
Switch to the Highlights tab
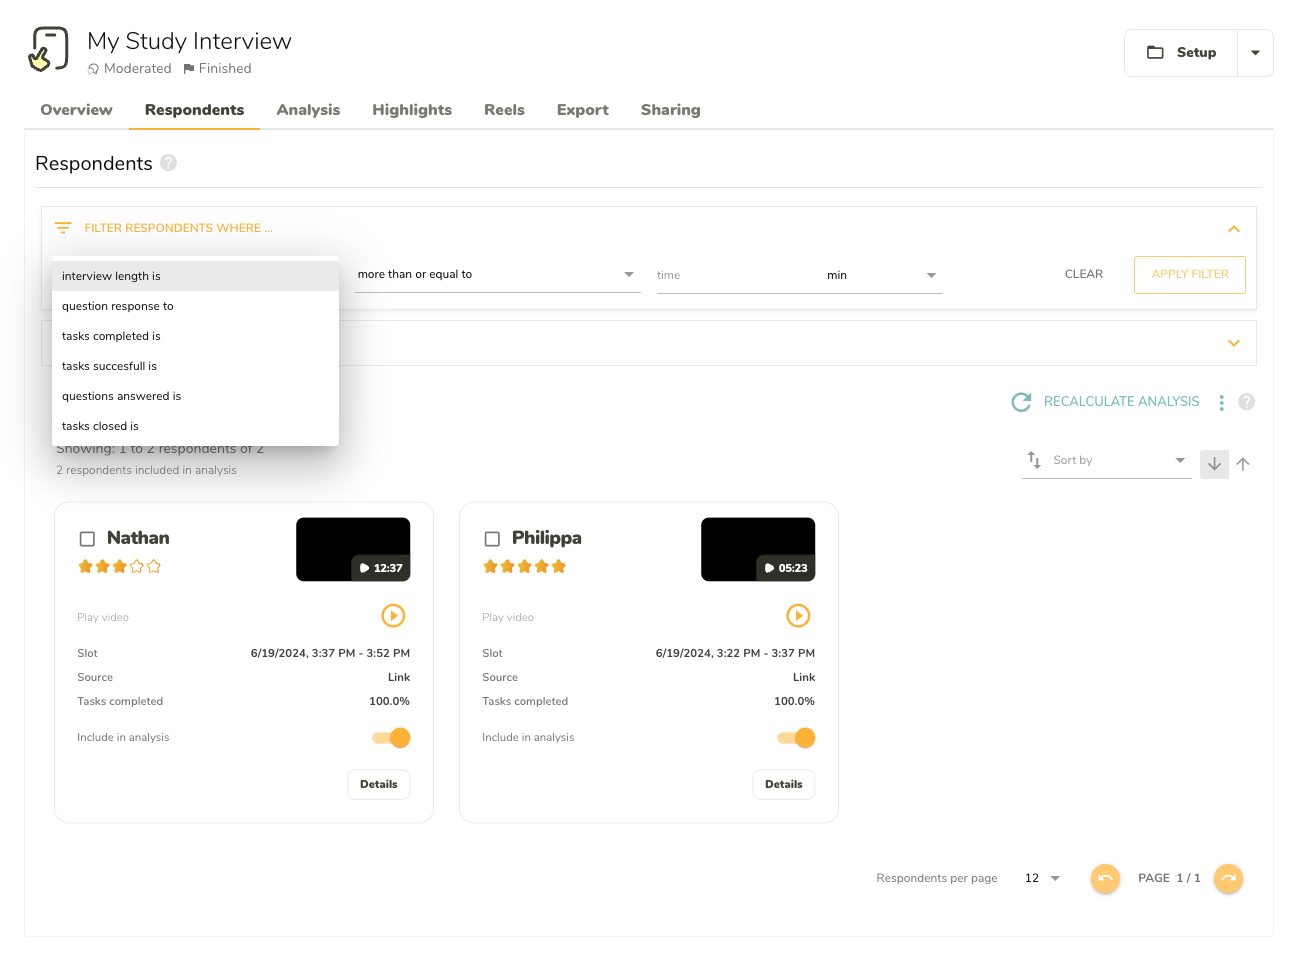click(412, 110)
